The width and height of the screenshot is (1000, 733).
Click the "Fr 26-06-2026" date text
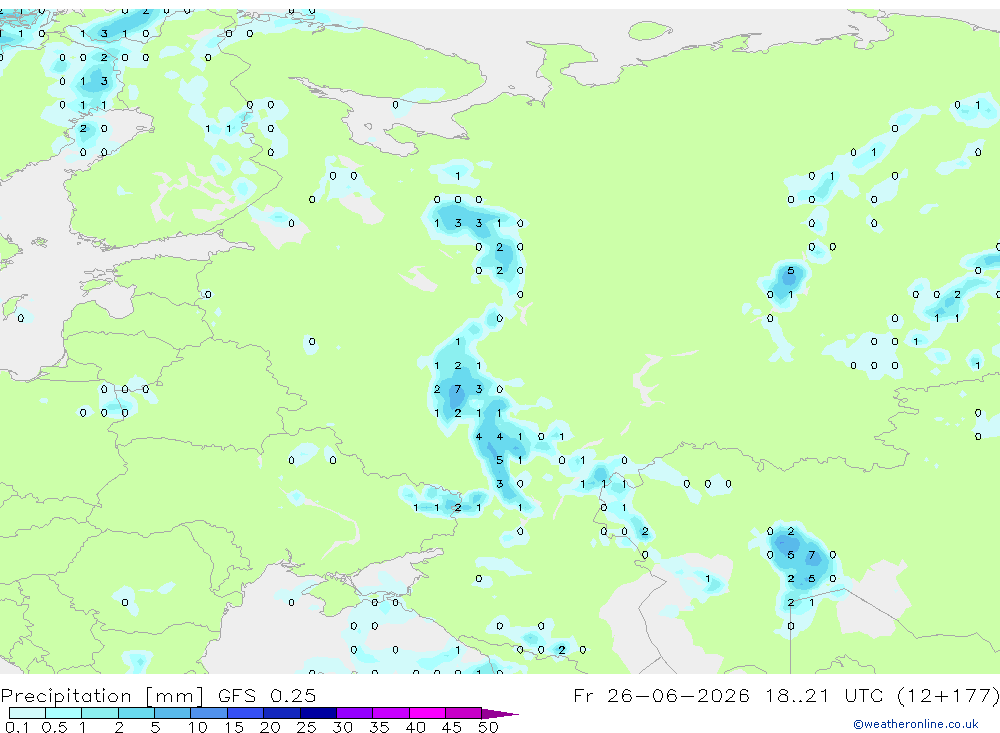pyautogui.click(x=661, y=695)
